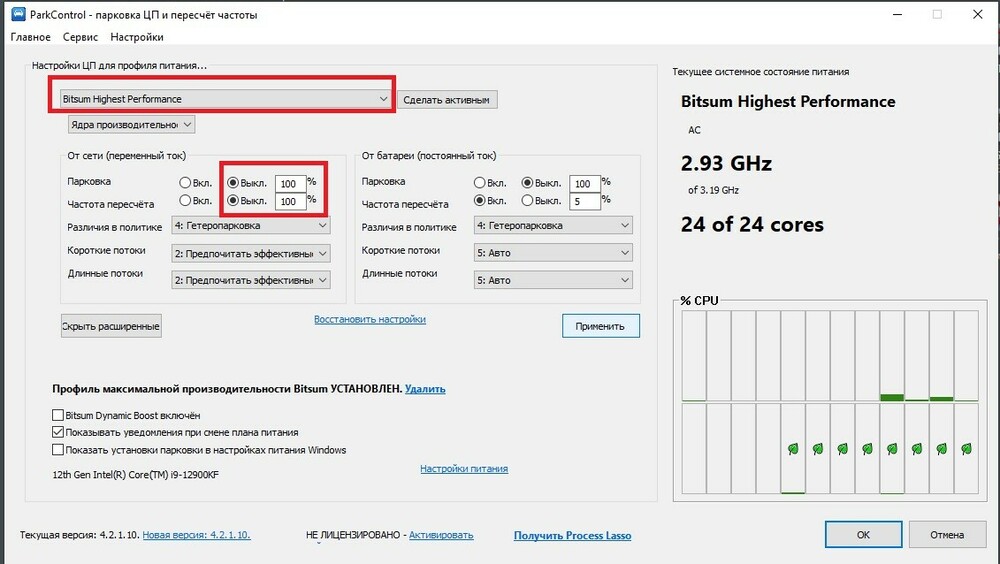1000x564 pixels.
Task: Click the 24 of 24 cores text
Action: pos(752,225)
